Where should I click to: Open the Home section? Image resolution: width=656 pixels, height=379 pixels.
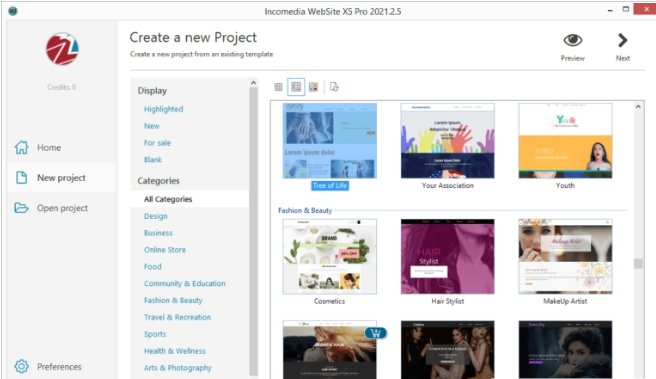tap(49, 147)
